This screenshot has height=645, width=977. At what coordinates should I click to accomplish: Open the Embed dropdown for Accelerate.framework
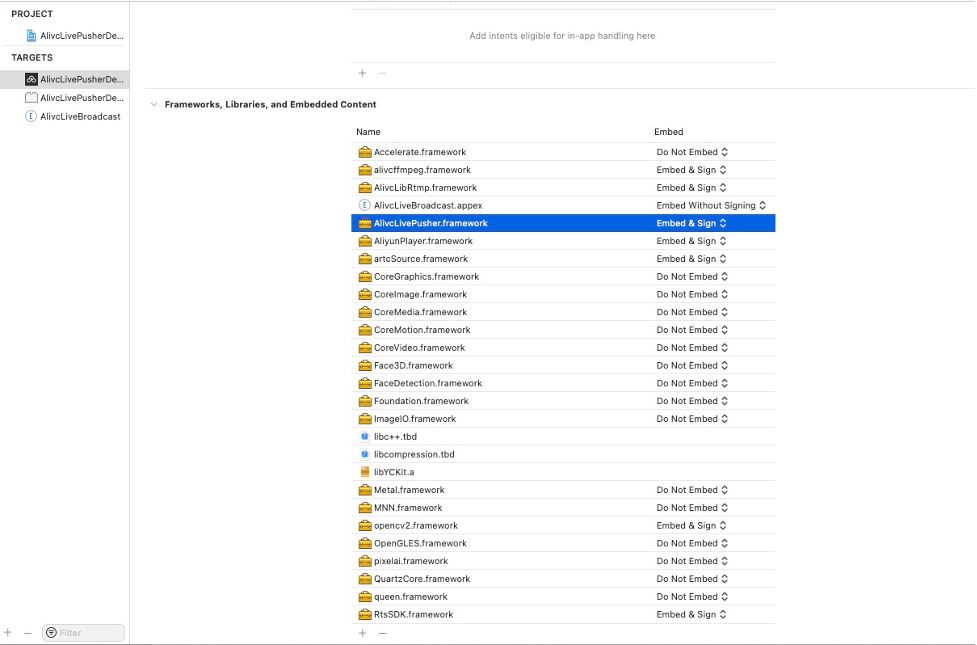[692, 152]
